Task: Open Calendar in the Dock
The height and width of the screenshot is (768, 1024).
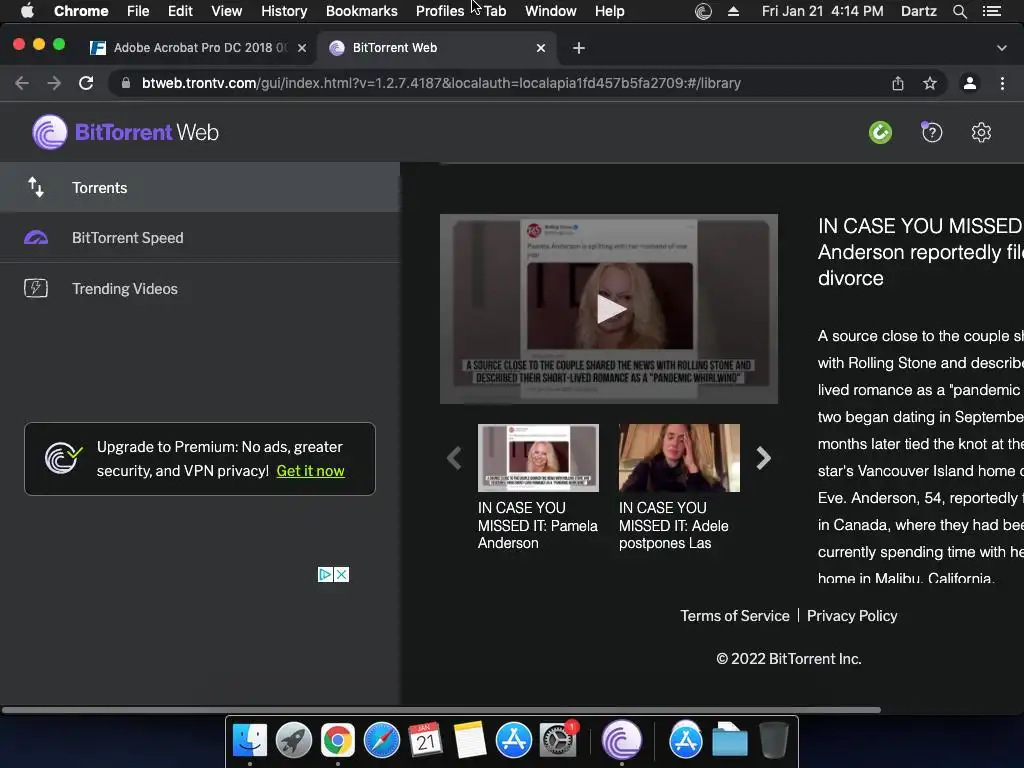Action: click(x=426, y=740)
